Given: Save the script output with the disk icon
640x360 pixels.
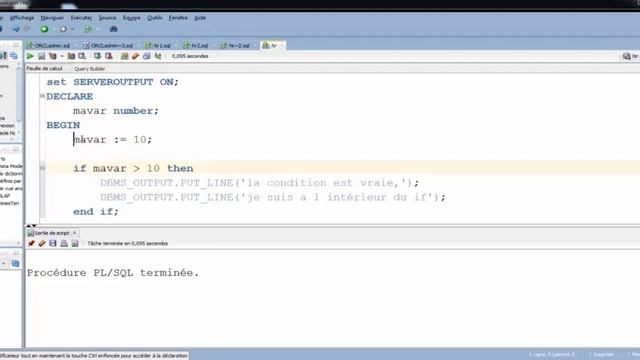Looking at the screenshot, I should tap(53, 243).
